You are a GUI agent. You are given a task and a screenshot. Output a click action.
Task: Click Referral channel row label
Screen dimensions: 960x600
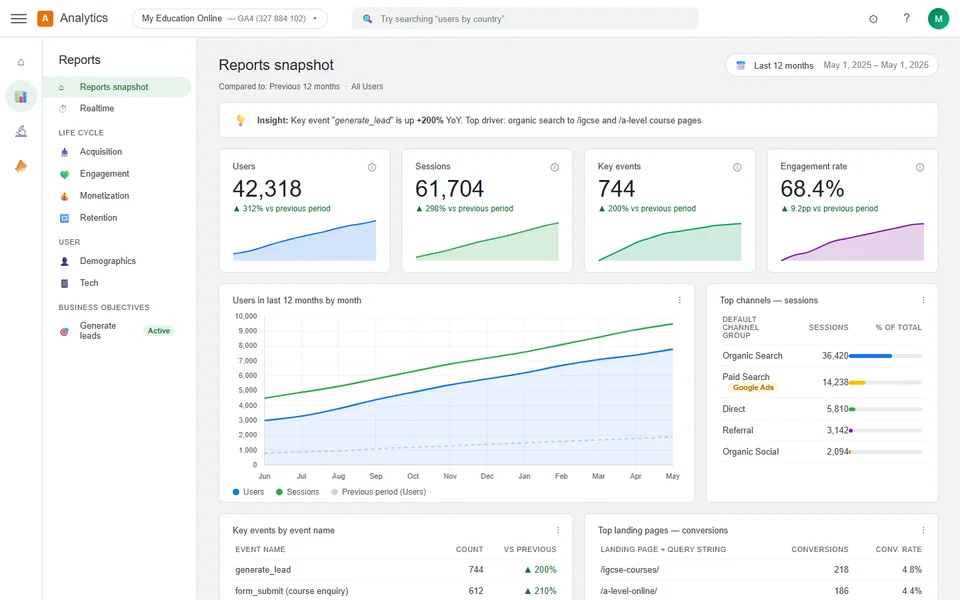point(738,430)
